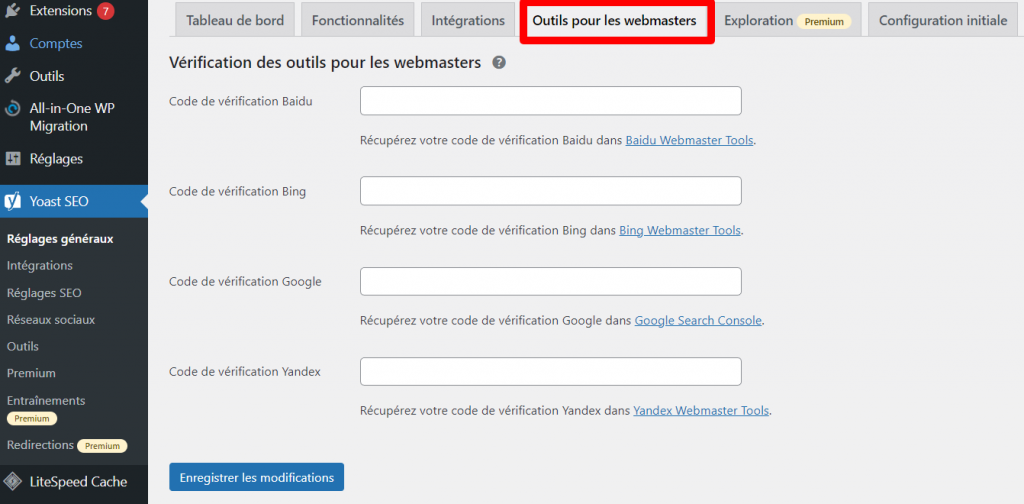Click the Yandex verification code input

tap(550, 372)
